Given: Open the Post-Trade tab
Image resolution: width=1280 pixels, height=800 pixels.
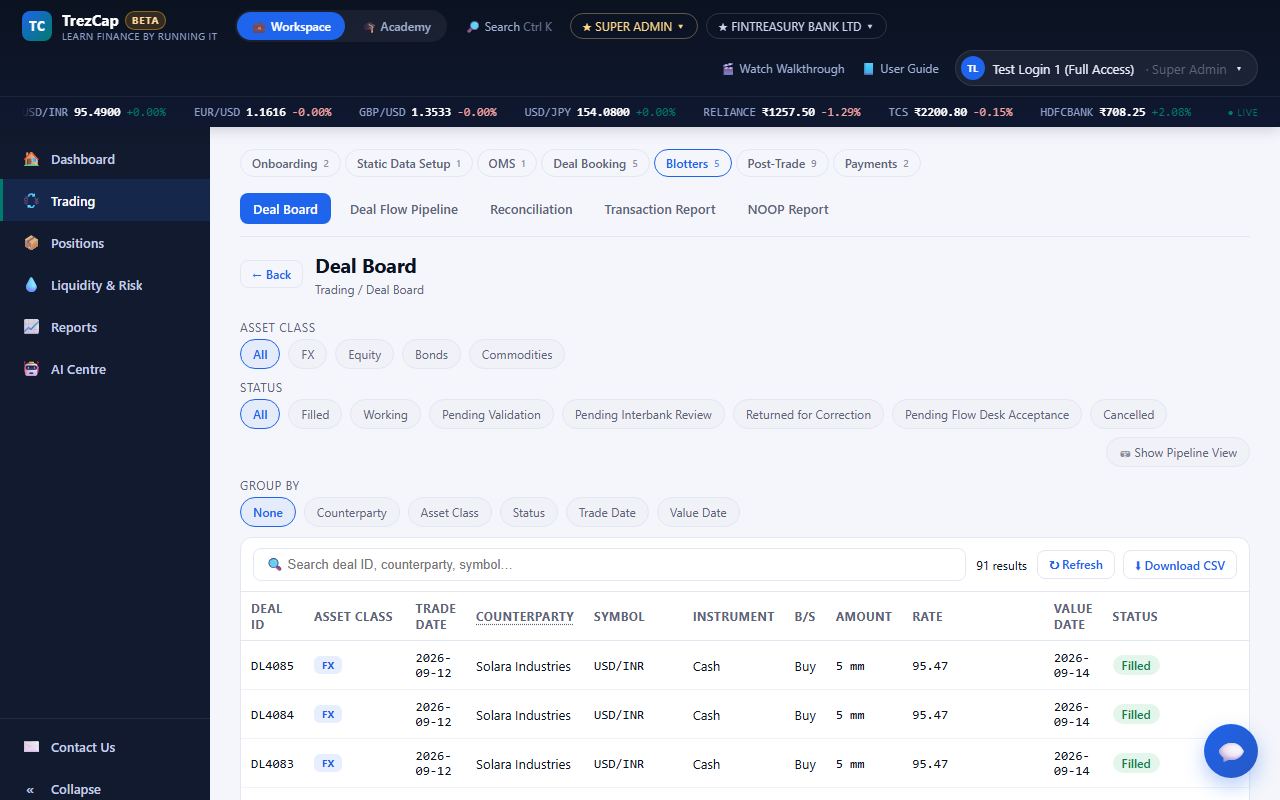Looking at the screenshot, I should pos(782,164).
